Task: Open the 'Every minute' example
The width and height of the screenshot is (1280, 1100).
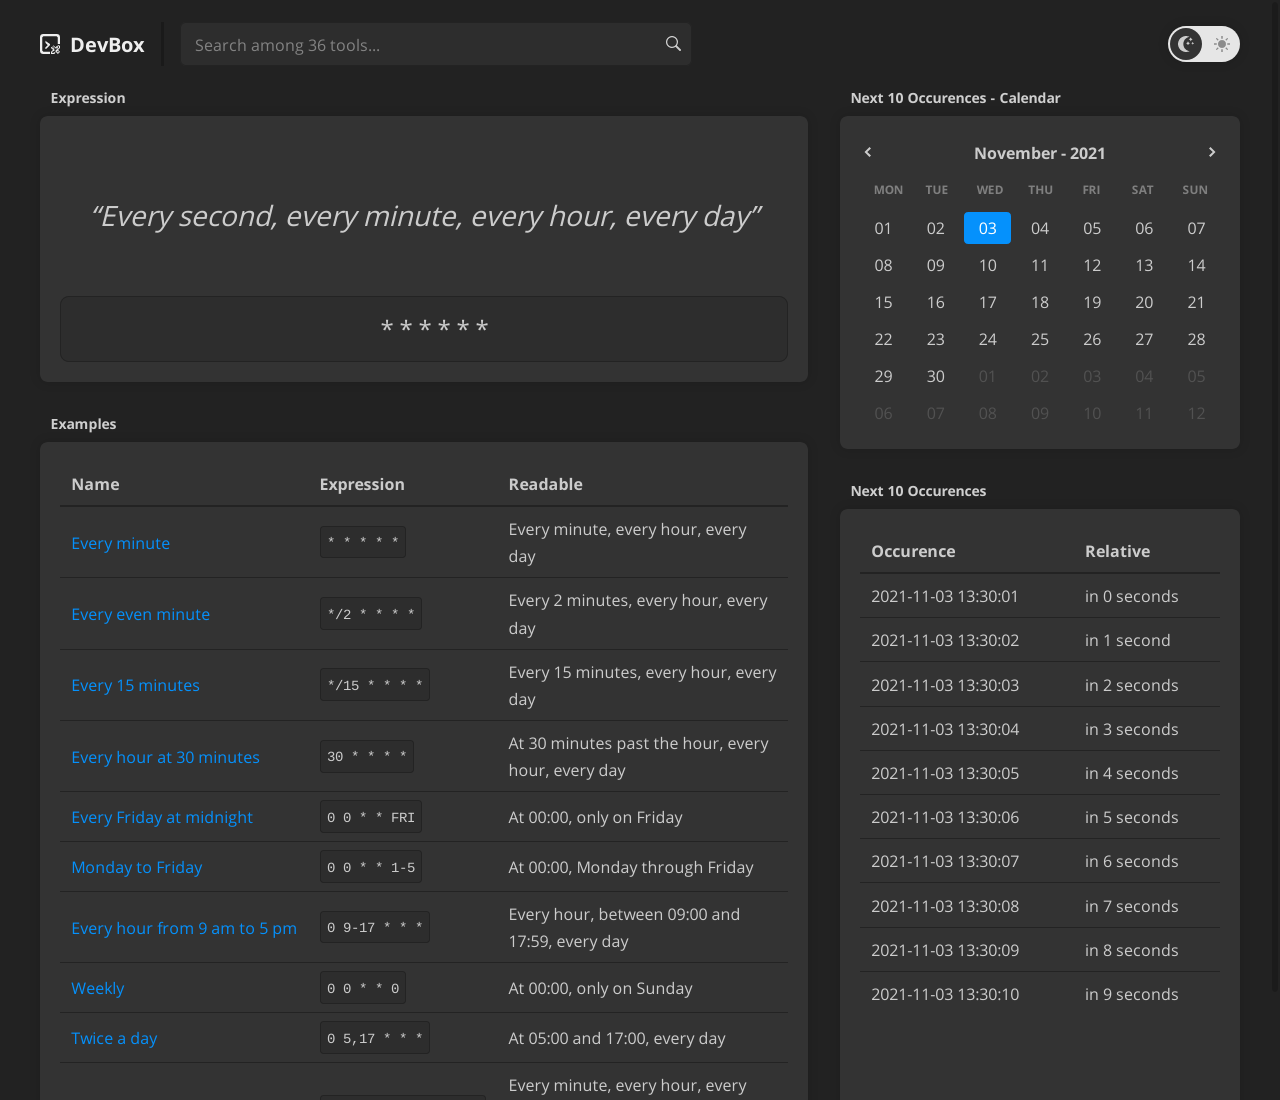Action: (121, 543)
